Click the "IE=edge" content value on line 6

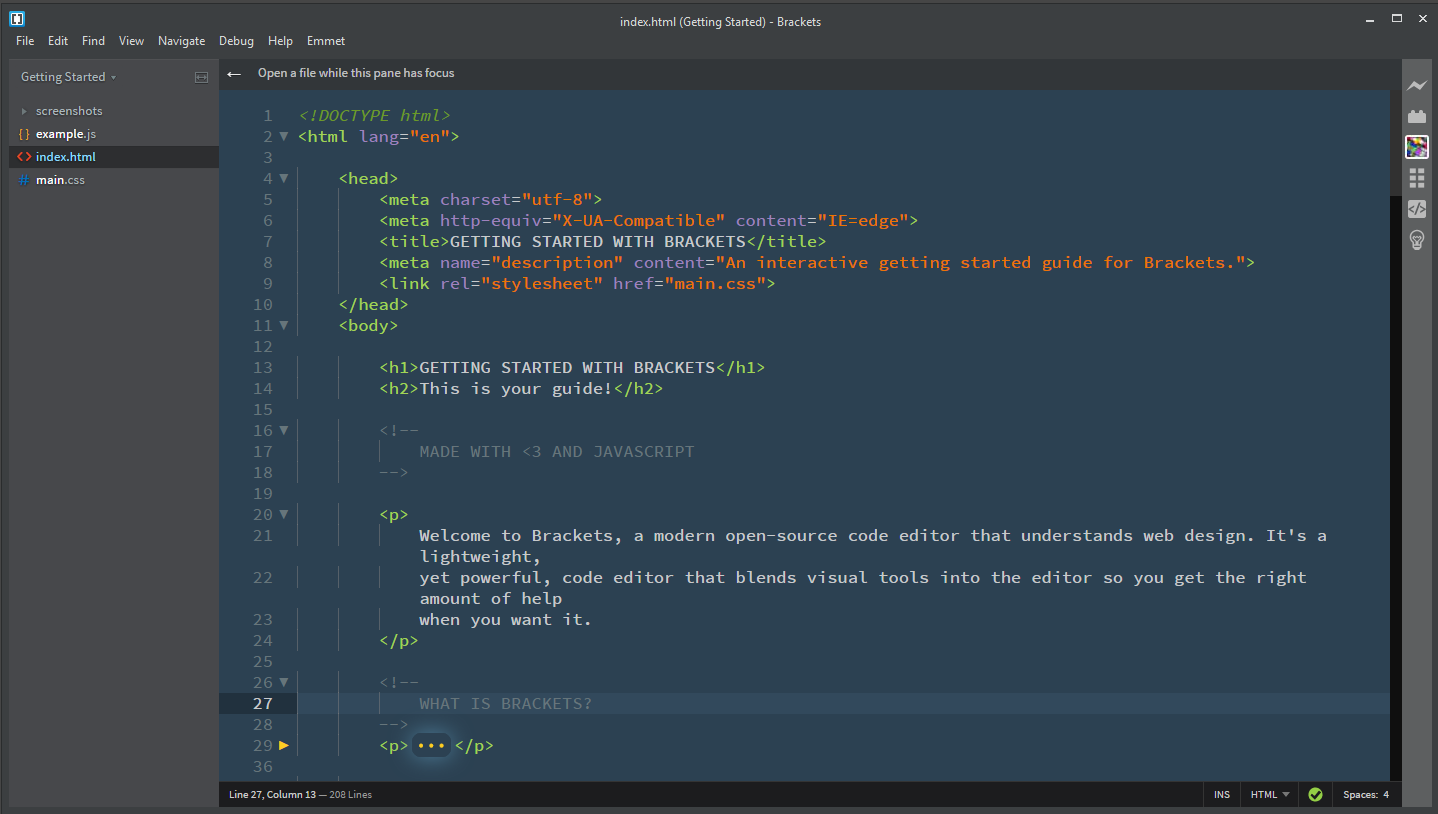863,221
